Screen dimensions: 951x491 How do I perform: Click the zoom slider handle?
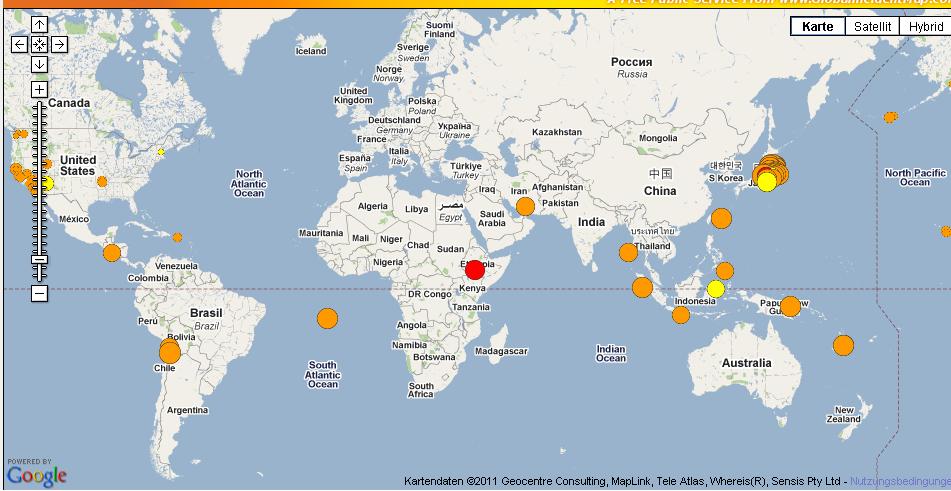[x=39, y=260]
